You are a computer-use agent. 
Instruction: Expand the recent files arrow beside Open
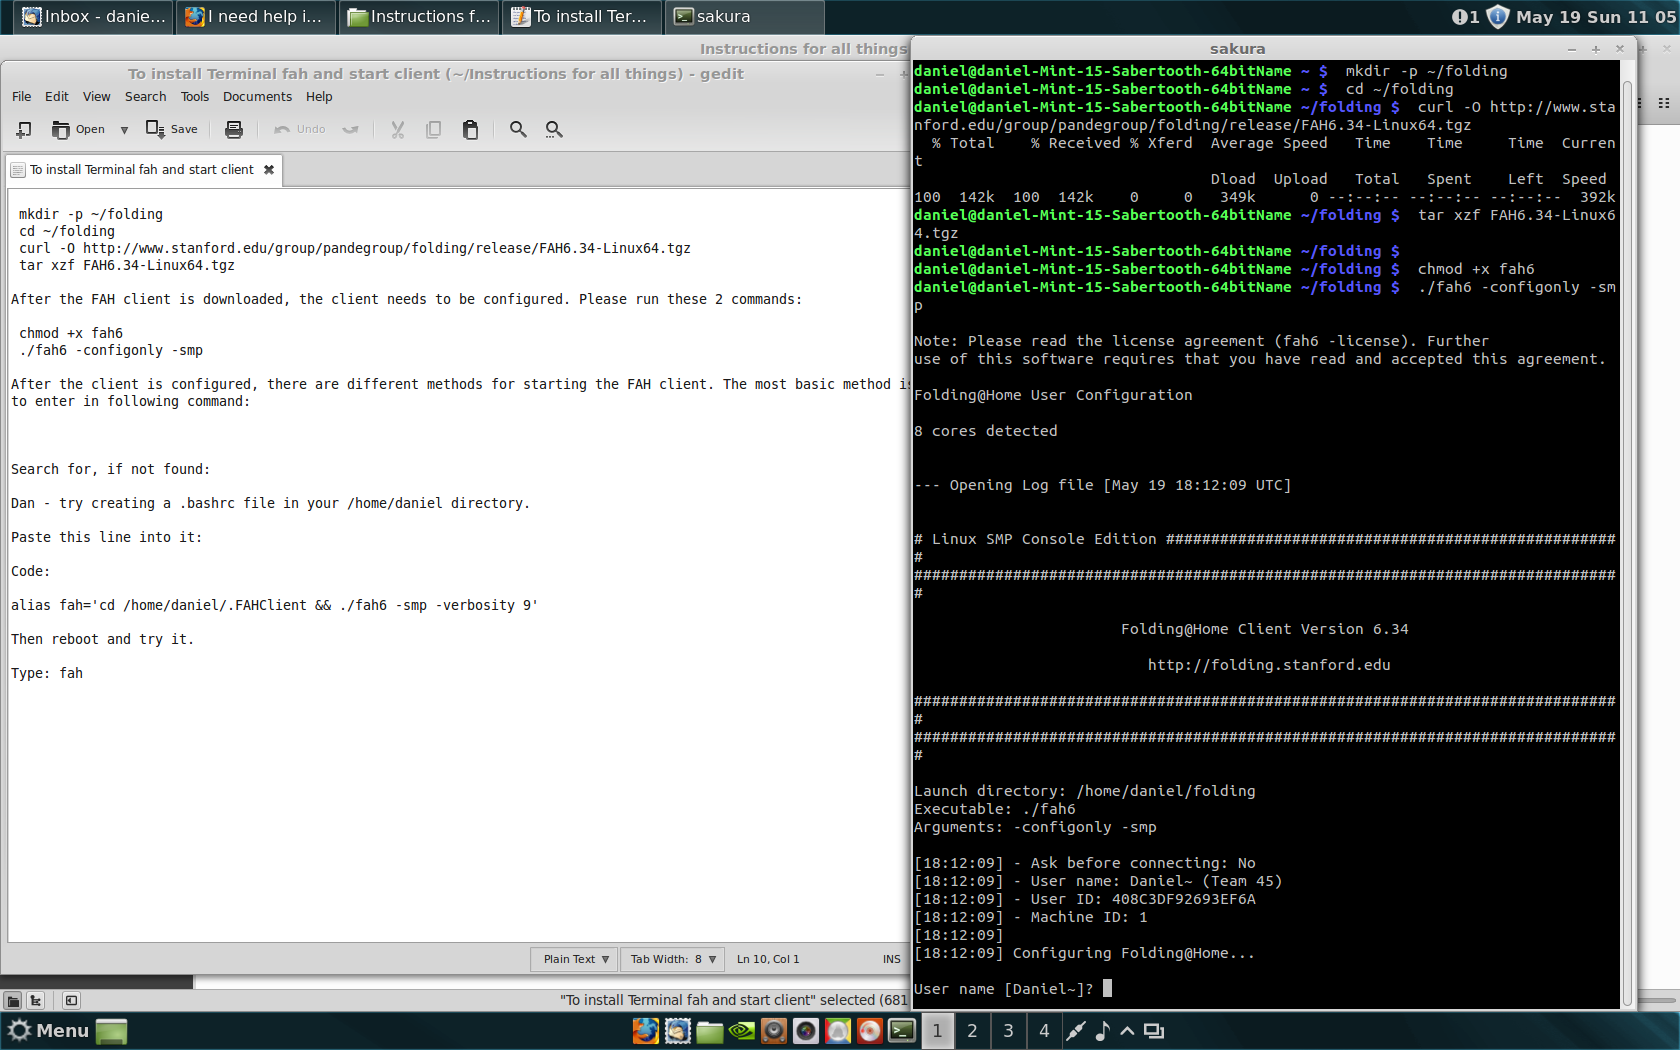coord(124,129)
